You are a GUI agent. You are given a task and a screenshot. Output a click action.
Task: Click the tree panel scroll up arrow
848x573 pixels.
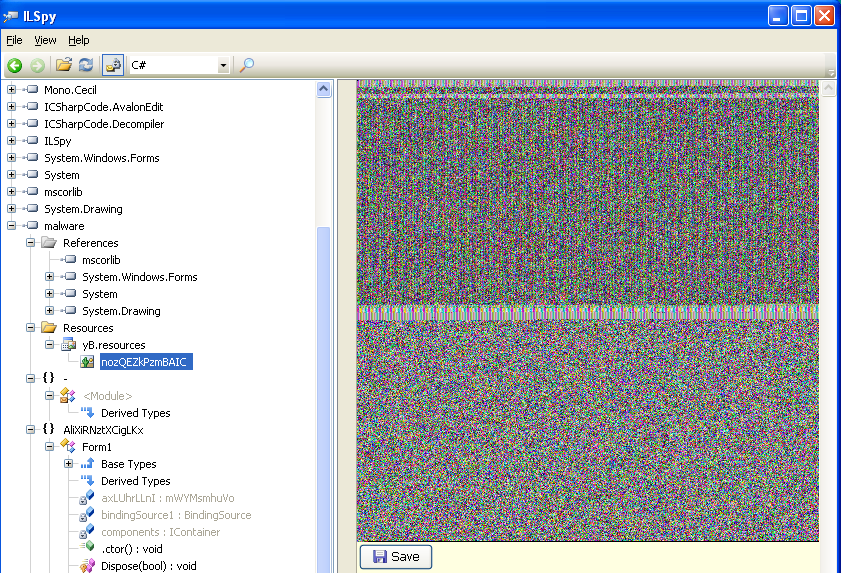click(324, 89)
